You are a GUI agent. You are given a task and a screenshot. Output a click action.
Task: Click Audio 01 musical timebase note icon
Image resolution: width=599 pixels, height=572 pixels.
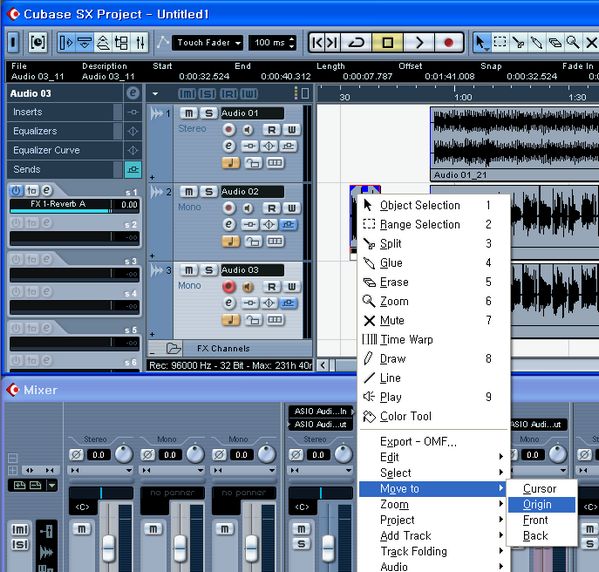[231, 163]
